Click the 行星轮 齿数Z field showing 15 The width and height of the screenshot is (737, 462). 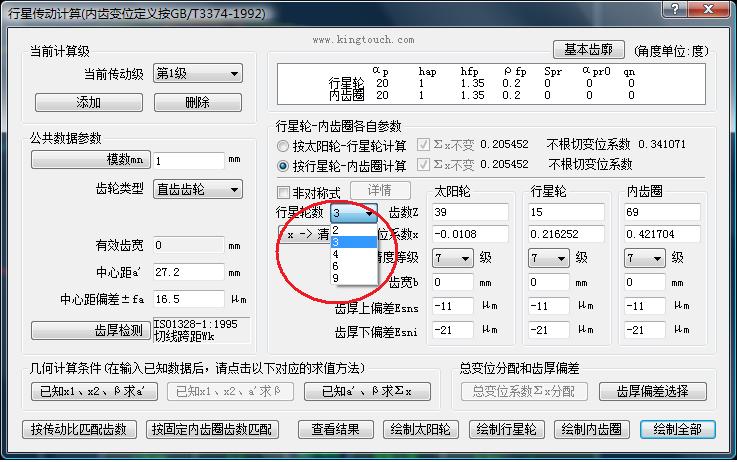pos(566,212)
